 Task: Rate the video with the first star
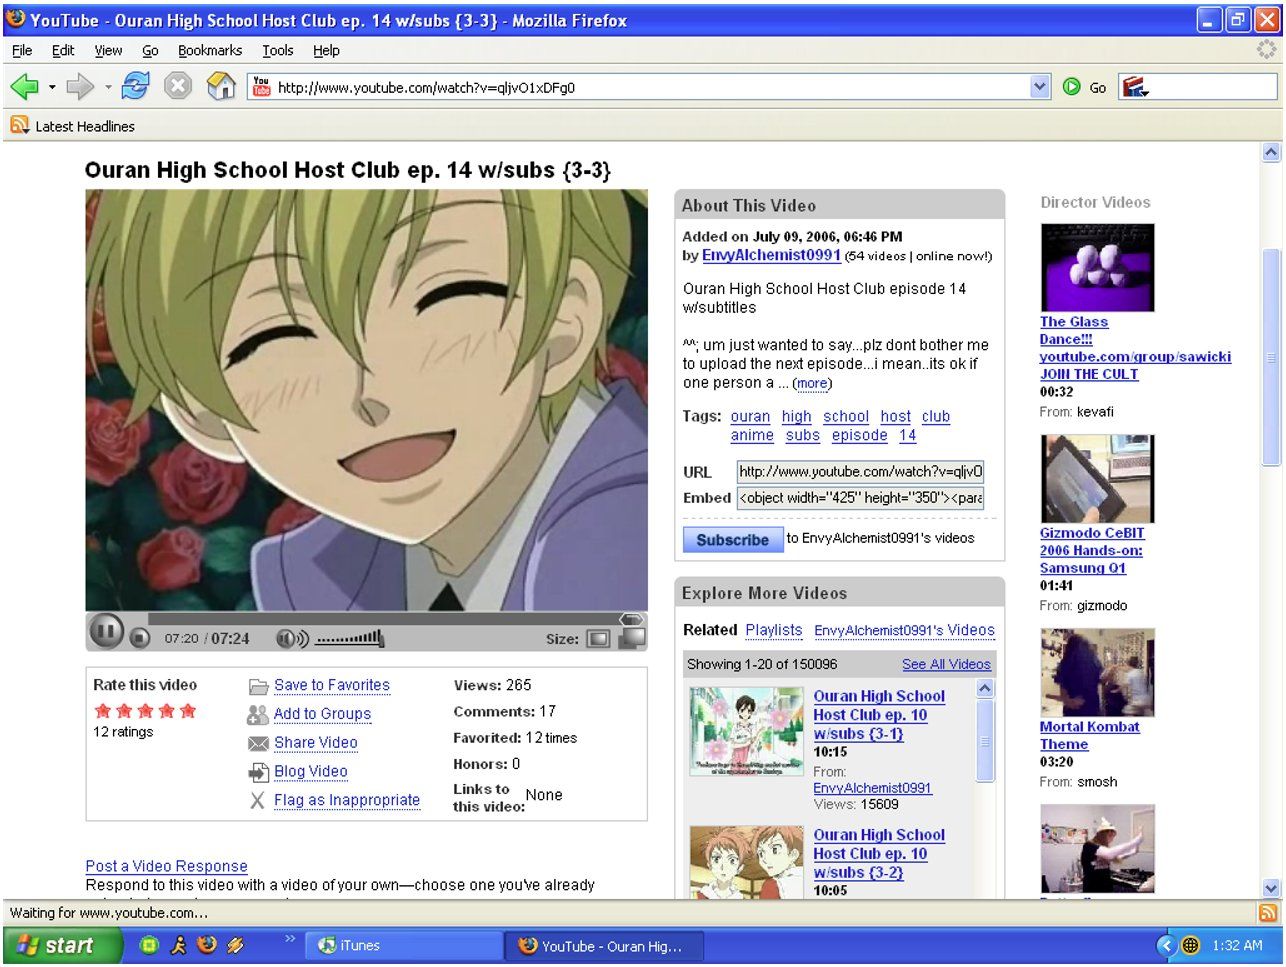click(102, 711)
